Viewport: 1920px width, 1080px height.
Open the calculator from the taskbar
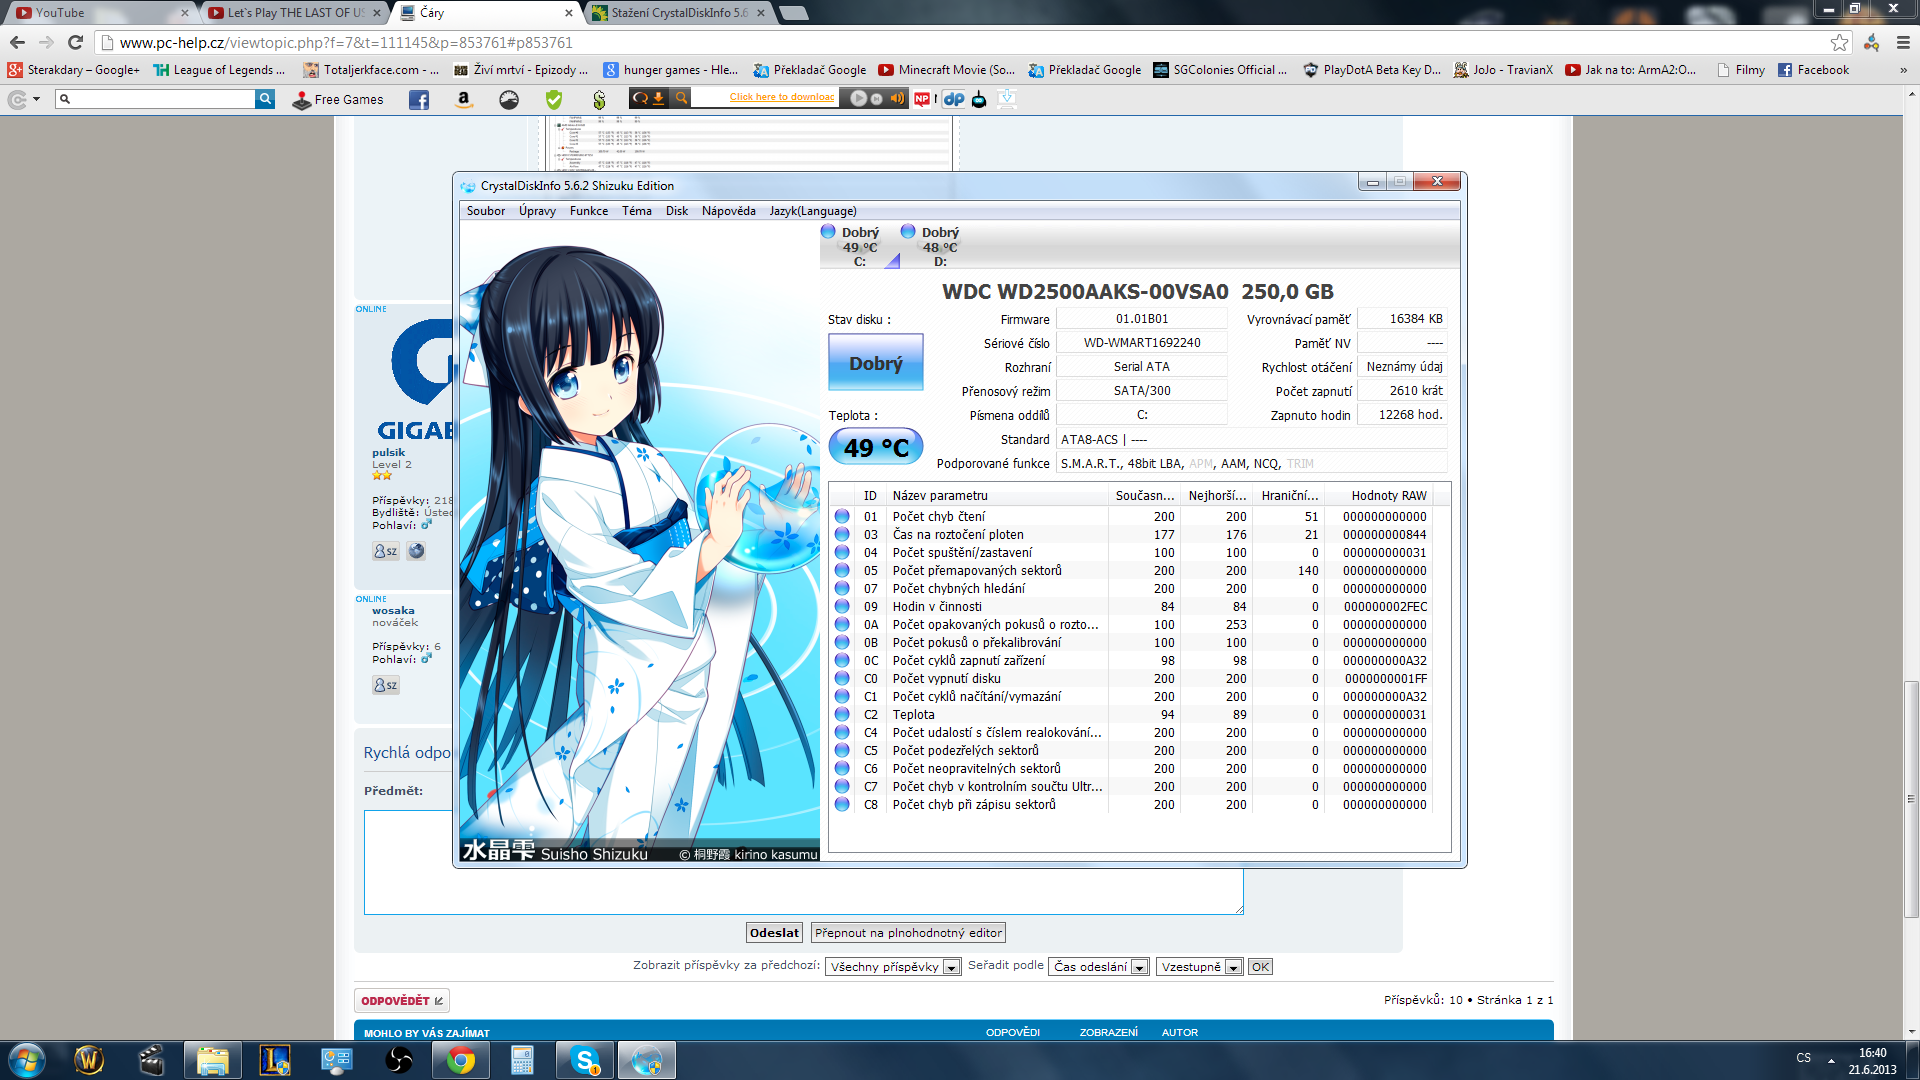(522, 1060)
